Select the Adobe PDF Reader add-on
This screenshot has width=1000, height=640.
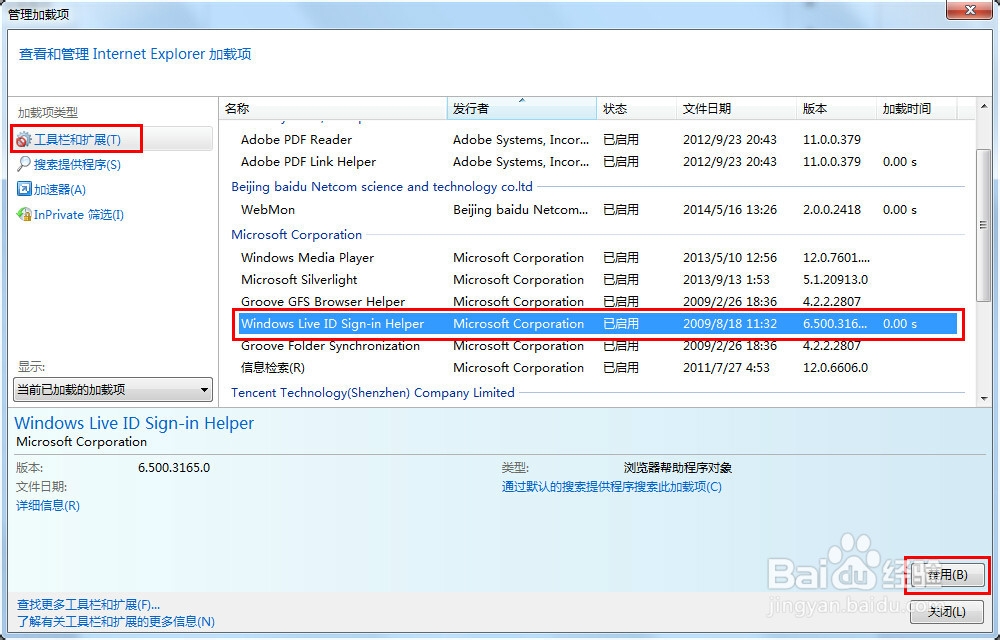297,139
